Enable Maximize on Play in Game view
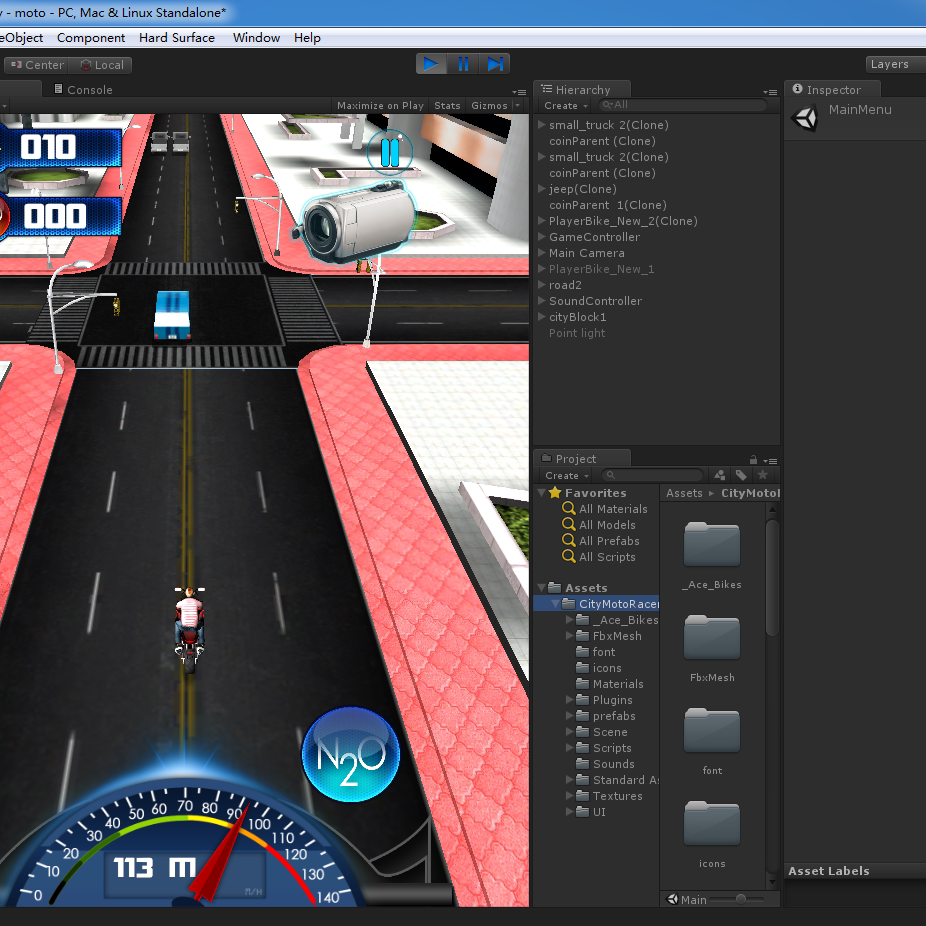The width and height of the screenshot is (926, 926). (379, 105)
